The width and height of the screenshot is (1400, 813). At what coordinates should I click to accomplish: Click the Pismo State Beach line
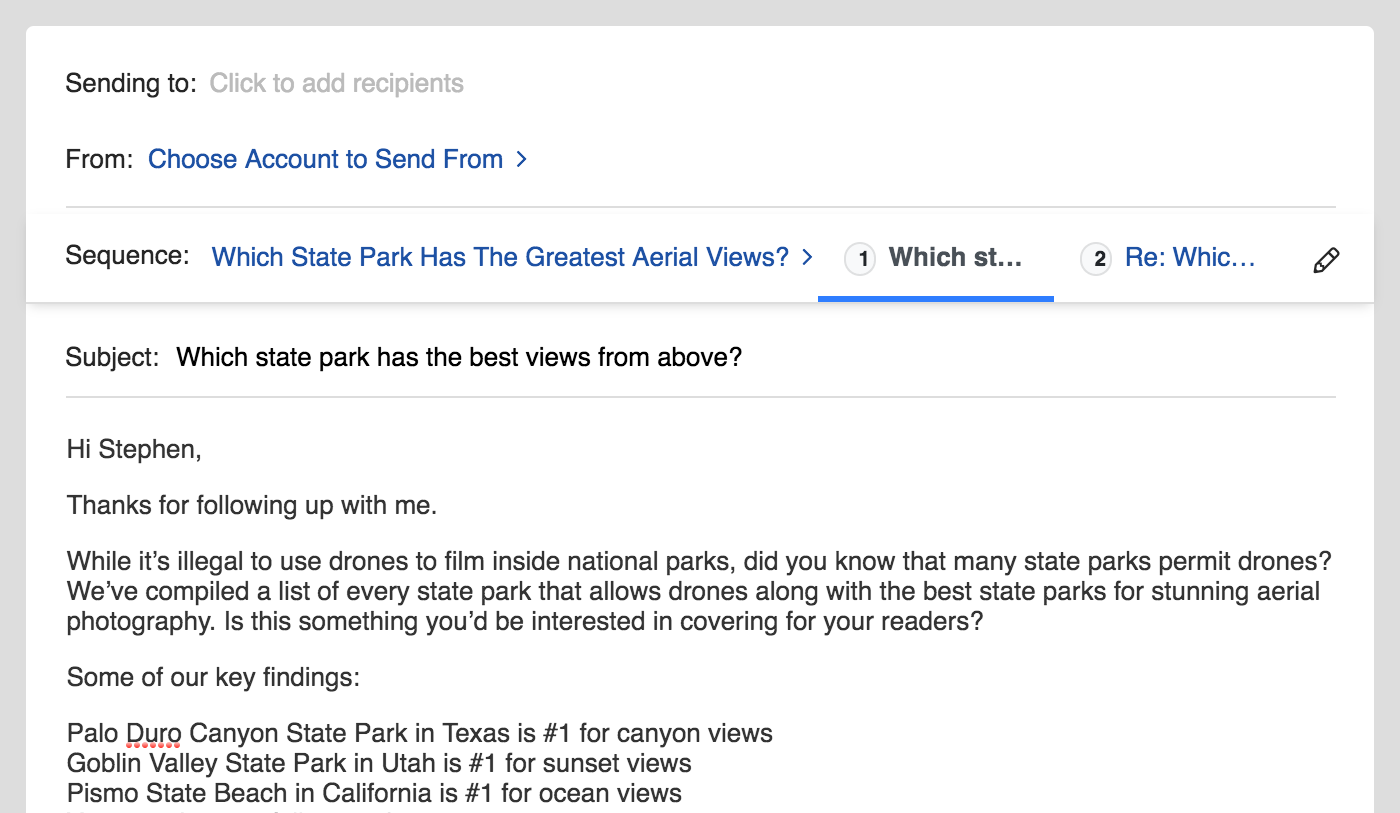374,794
